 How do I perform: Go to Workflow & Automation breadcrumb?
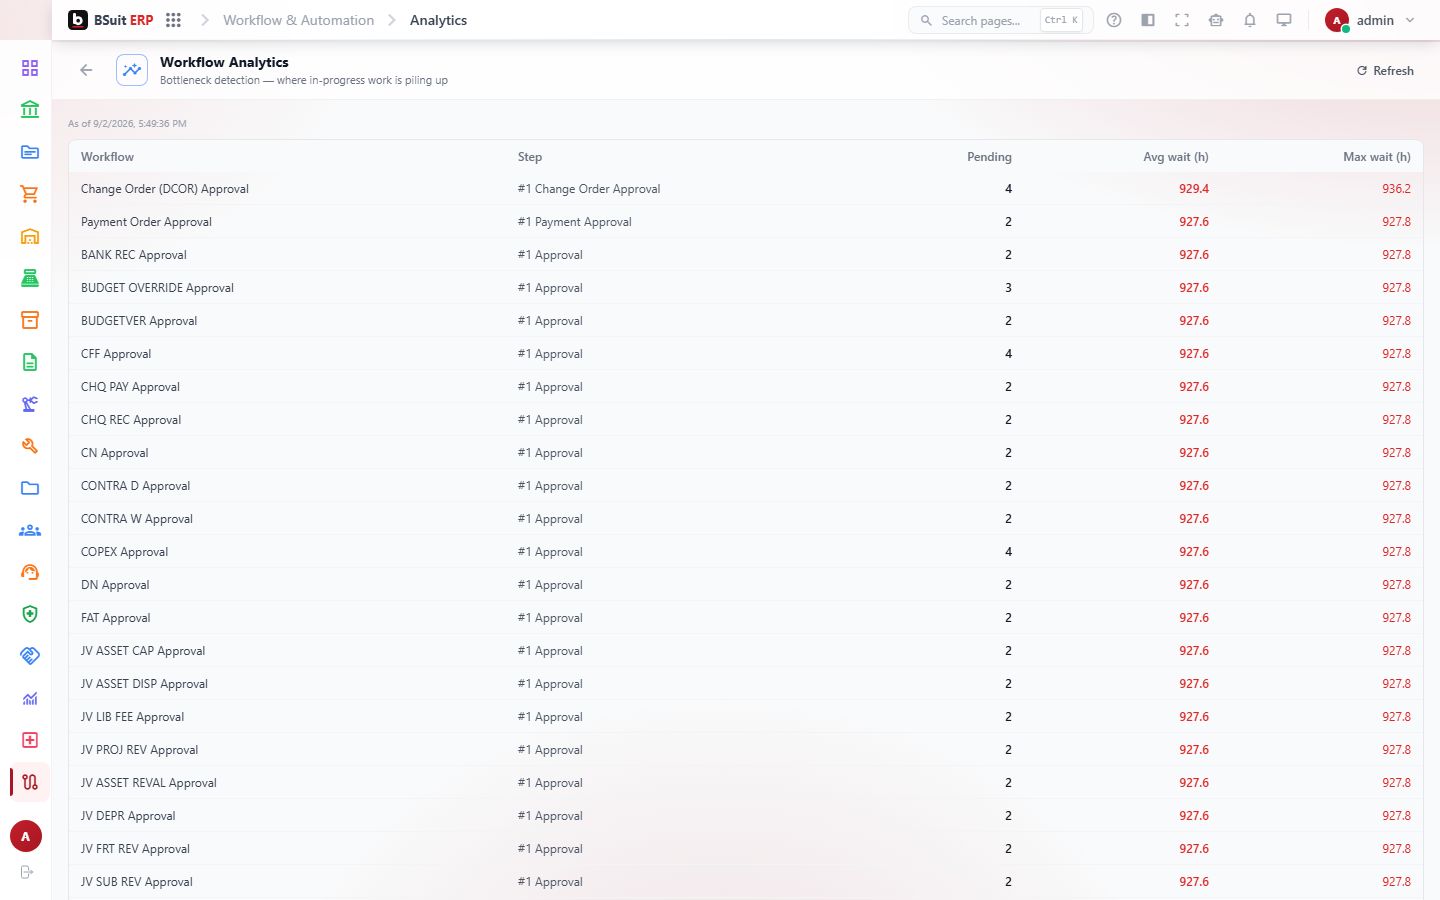298,20
